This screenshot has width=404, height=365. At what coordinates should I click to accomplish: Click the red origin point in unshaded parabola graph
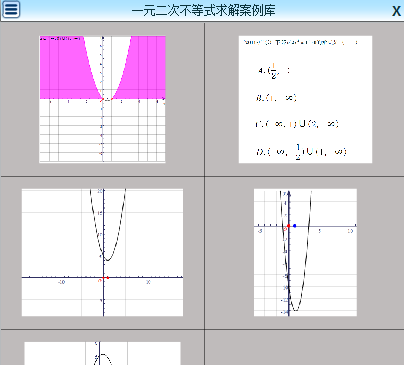103,277
